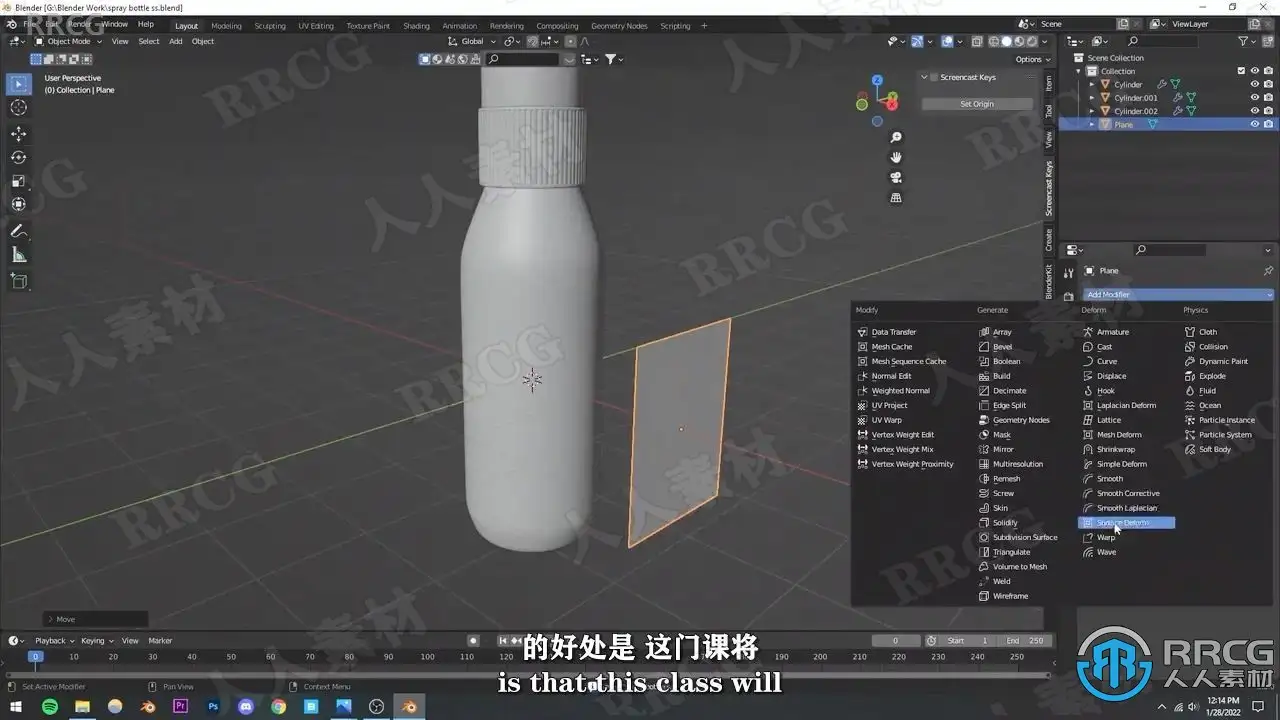
Task: Click the End frame field
Action: coord(1025,641)
